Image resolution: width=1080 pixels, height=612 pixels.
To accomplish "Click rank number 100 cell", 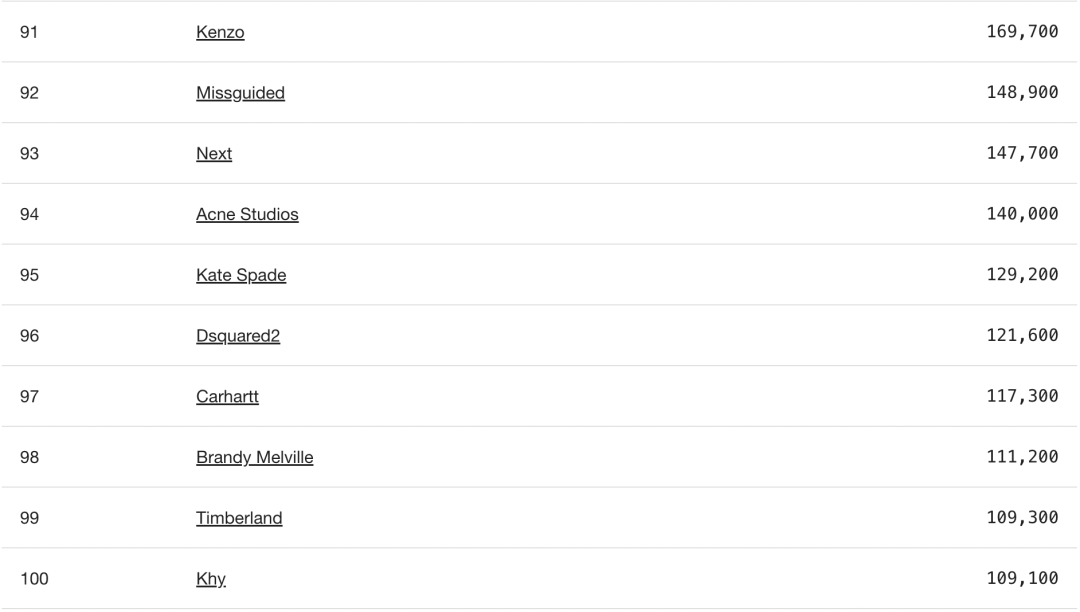I will [34, 579].
